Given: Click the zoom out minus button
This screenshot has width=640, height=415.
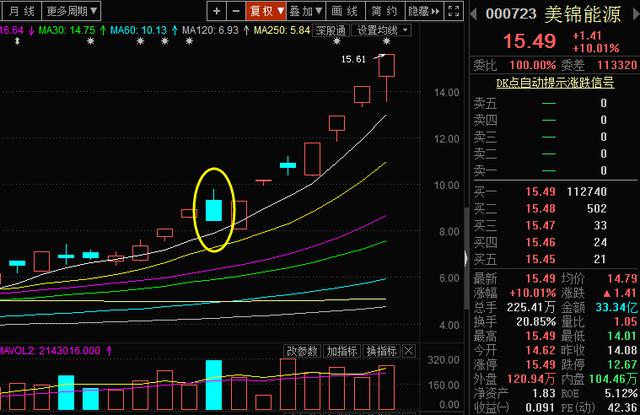Looking at the screenshot, I should pyautogui.click(x=236, y=11).
